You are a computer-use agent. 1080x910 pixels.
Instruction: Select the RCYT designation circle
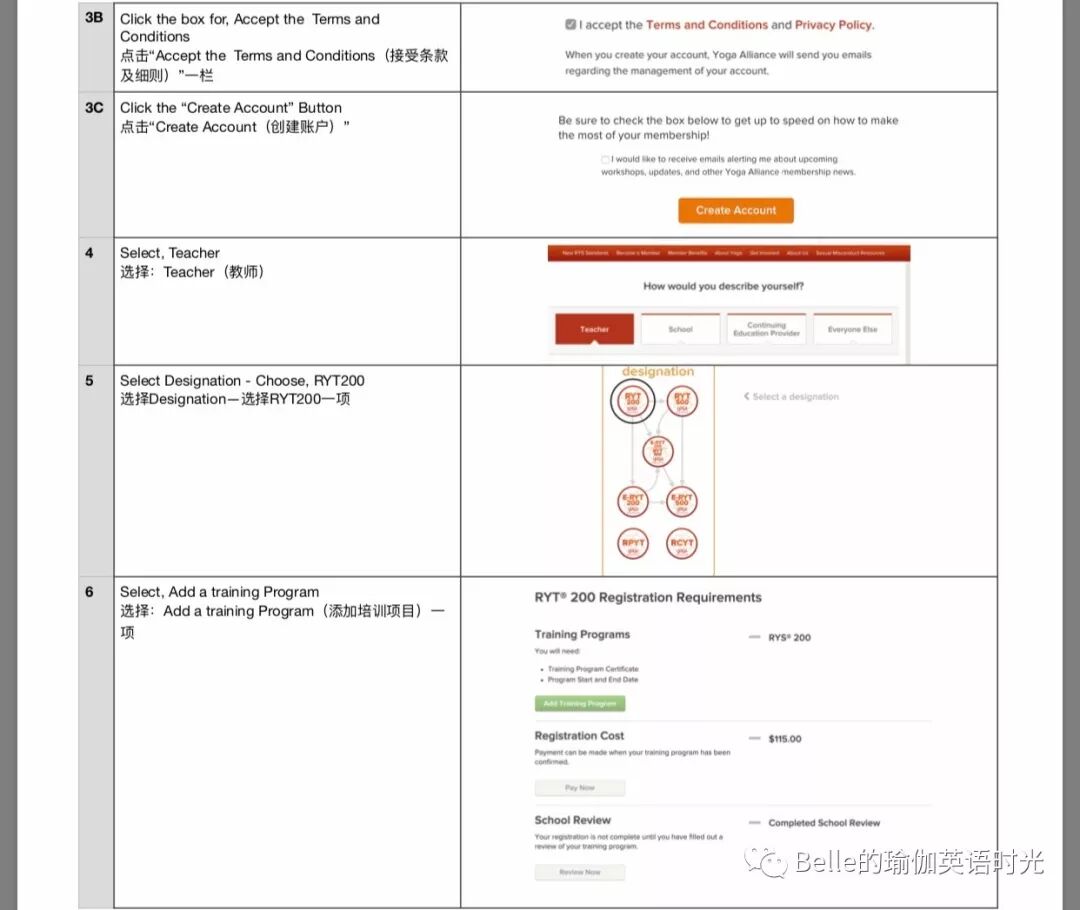tap(682, 544)
